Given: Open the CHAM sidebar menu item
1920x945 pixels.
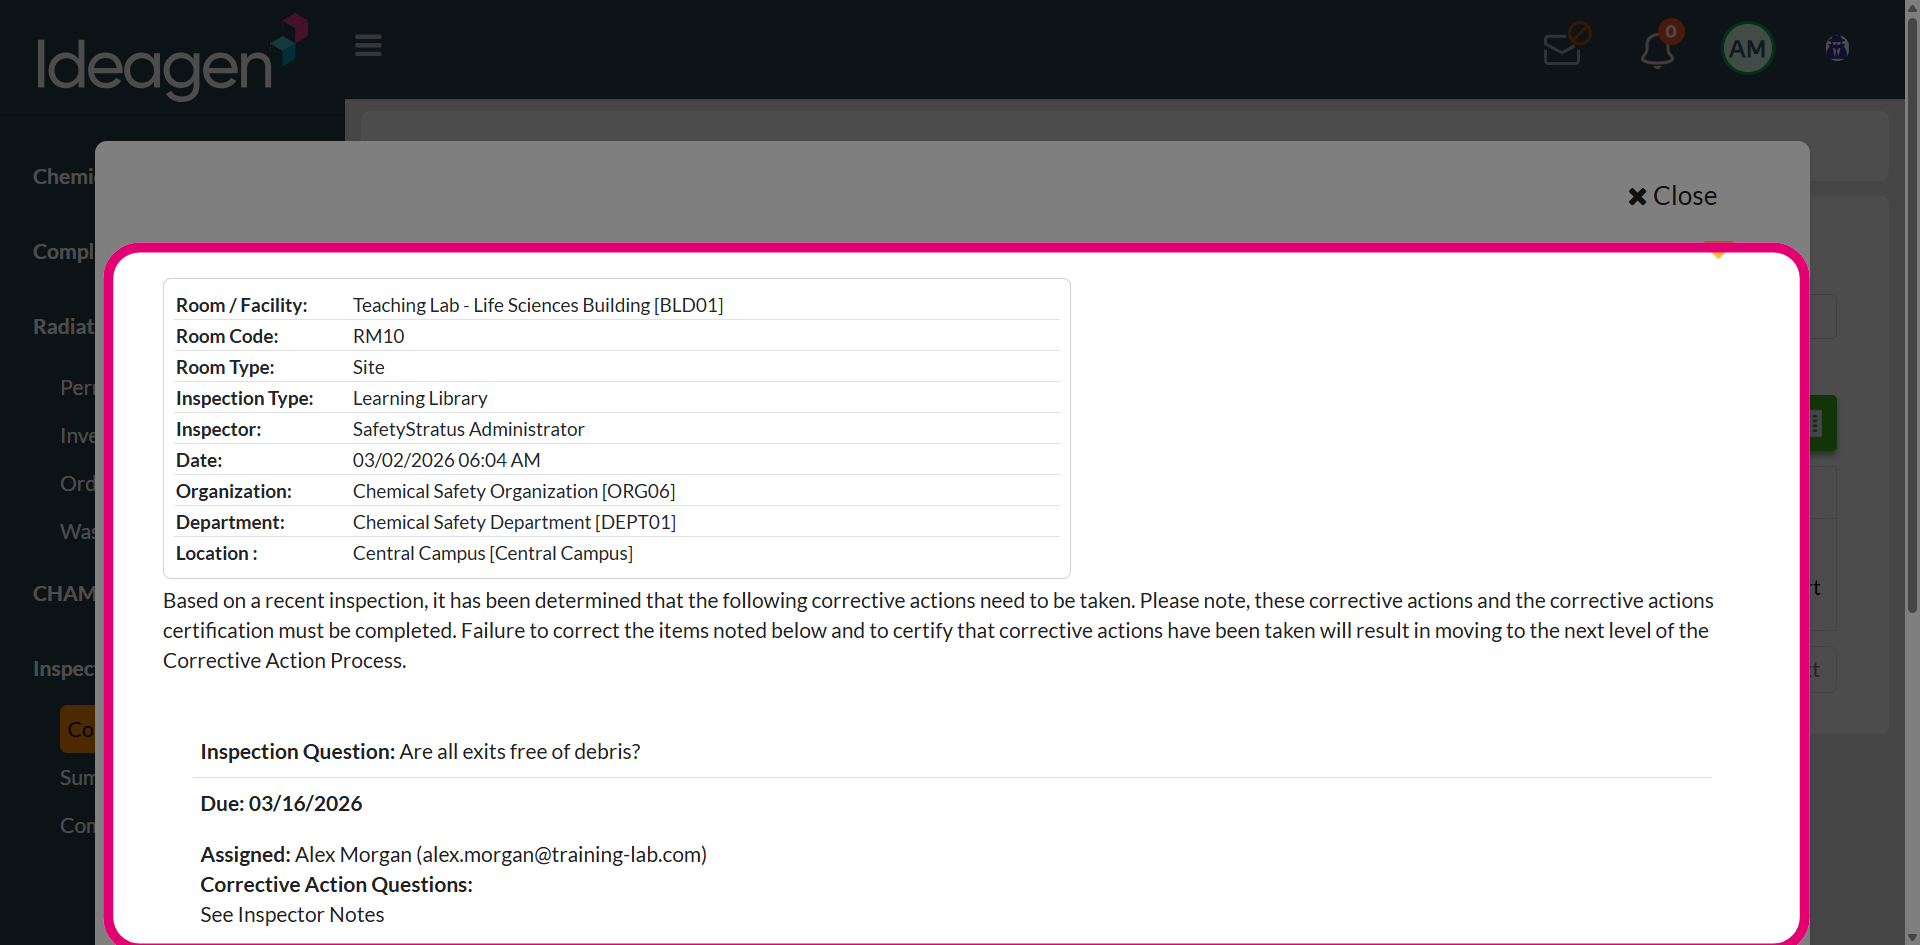Looking at the screenshot, I should tap(63, 594).
